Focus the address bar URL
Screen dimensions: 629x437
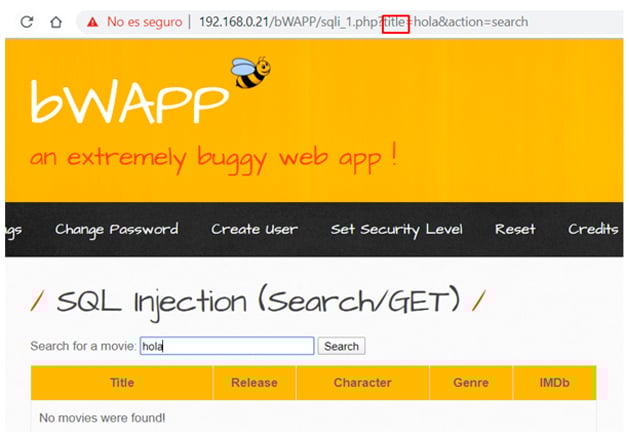[x=362, y=21]
